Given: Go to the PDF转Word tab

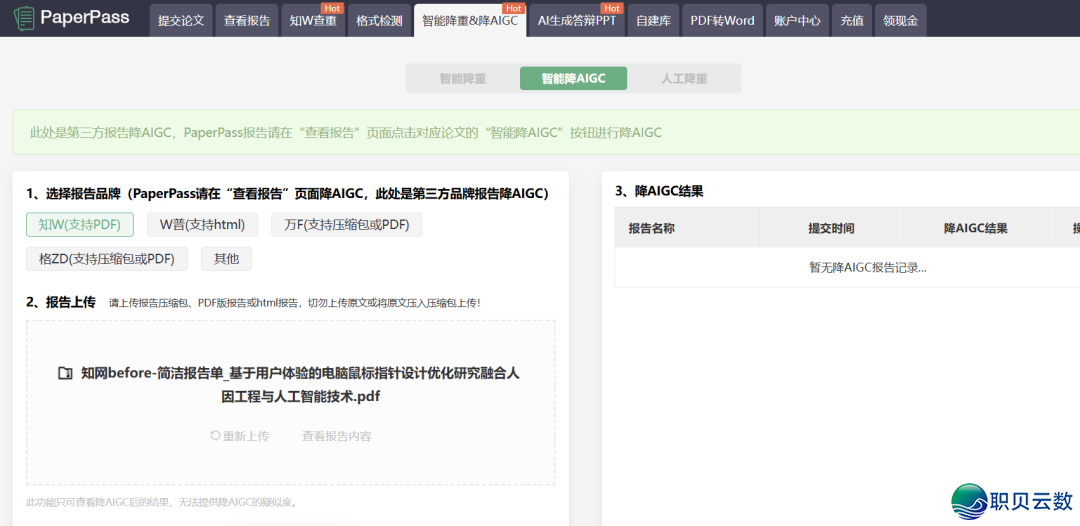Looking at the screenshot, I should point(723,21).
